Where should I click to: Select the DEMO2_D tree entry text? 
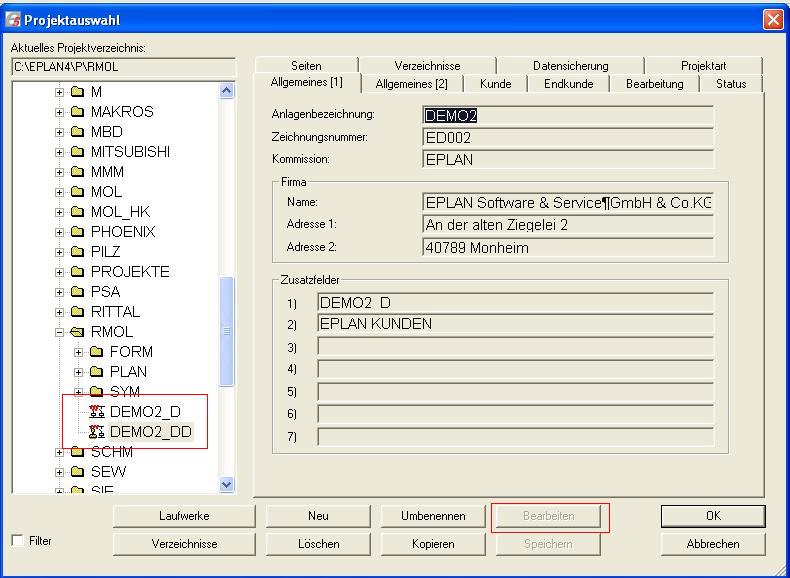(145, 412)
